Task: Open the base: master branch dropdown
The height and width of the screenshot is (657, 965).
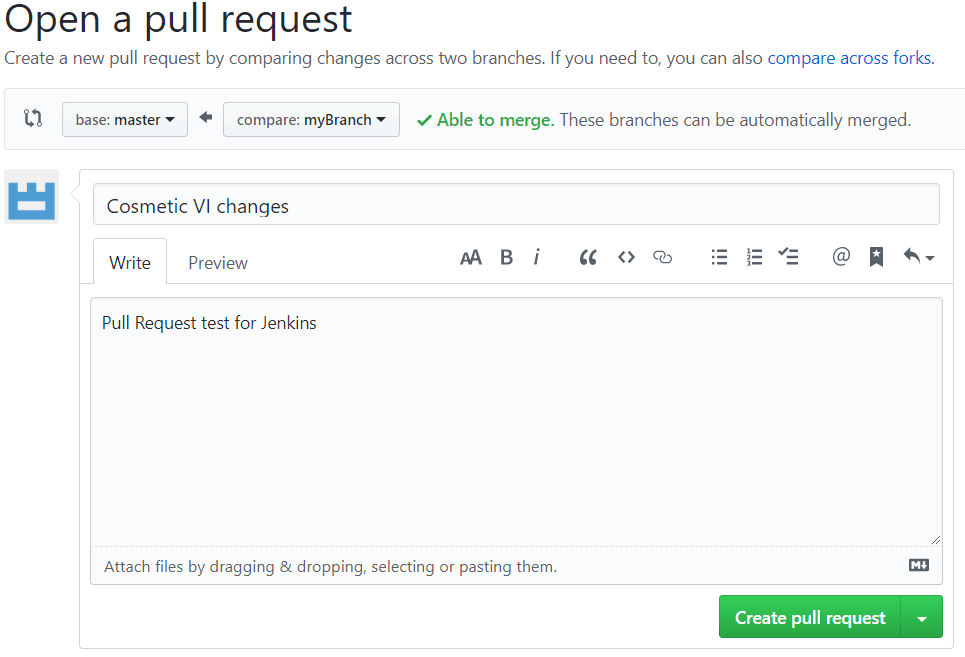Action: pos(125,120)
